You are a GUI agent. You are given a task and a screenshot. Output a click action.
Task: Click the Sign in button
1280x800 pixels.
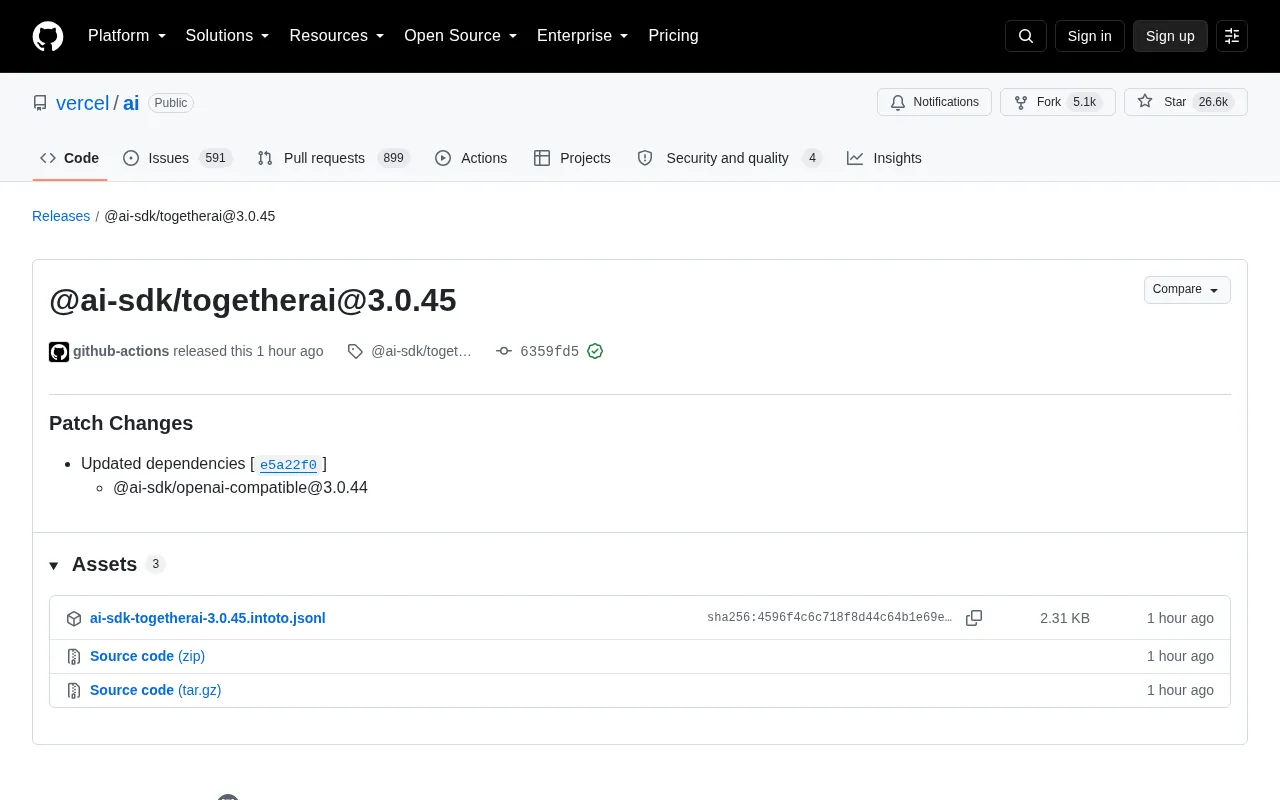click(1090, 36)
